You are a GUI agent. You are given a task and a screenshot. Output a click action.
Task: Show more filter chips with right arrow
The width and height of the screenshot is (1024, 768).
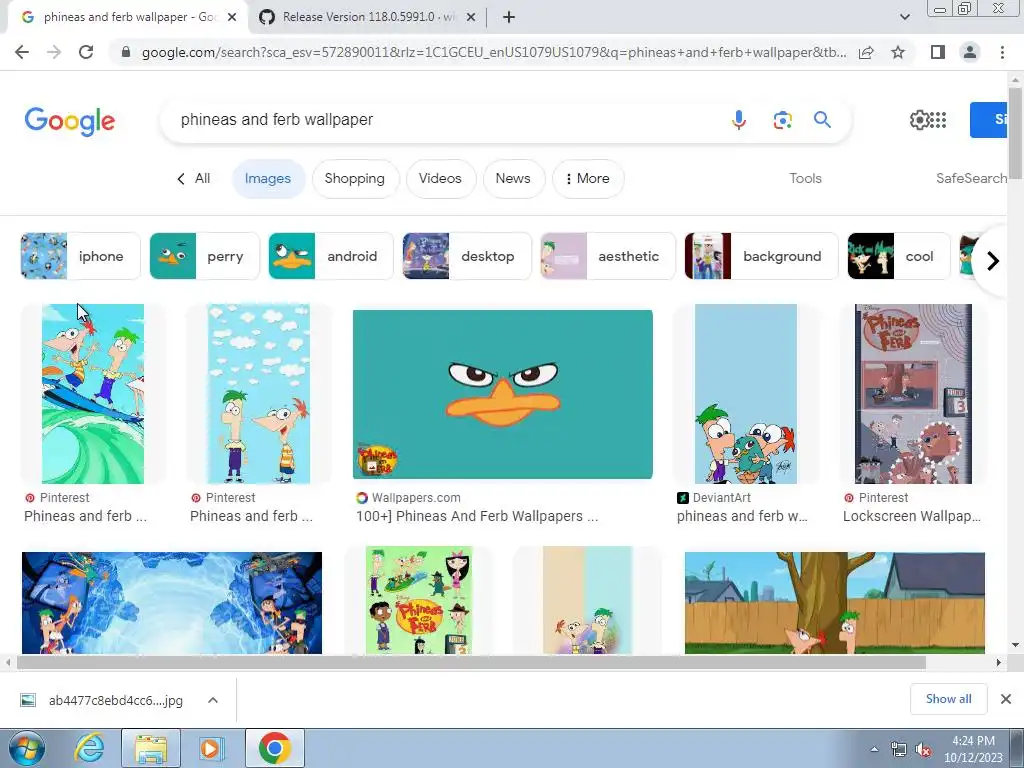(993, 261)
